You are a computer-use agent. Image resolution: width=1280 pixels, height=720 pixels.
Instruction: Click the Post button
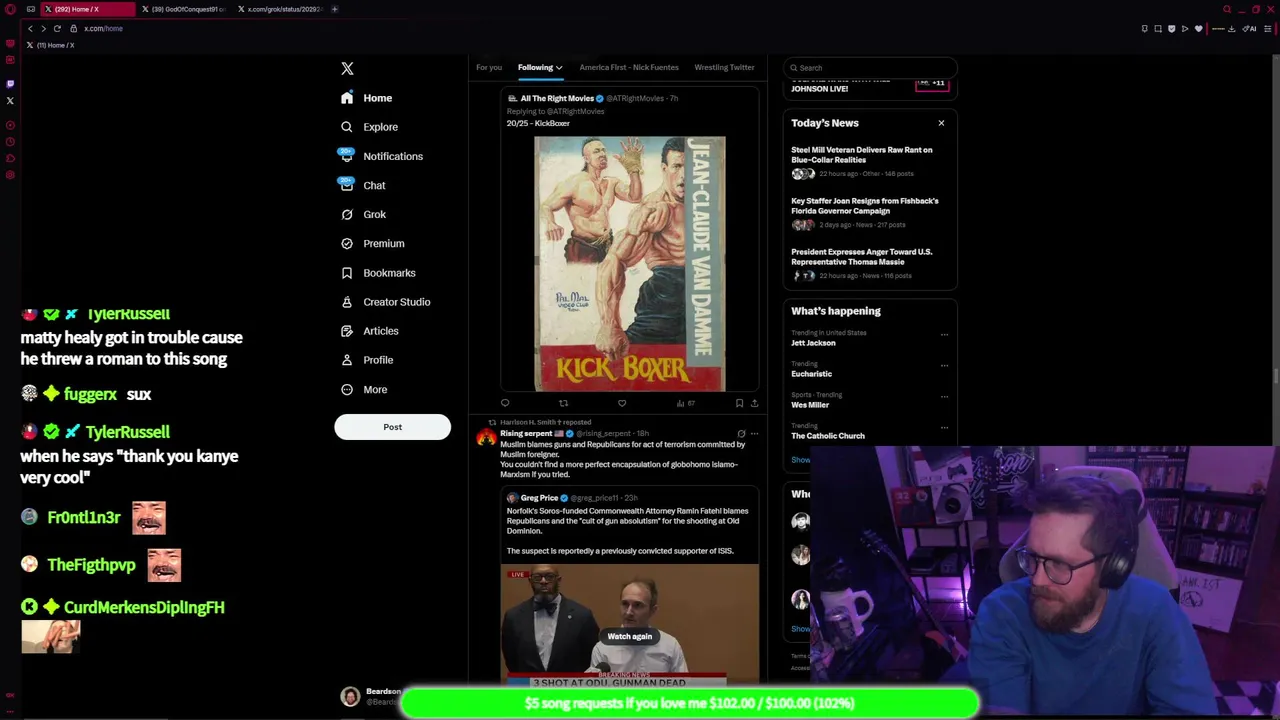point(392,427)
